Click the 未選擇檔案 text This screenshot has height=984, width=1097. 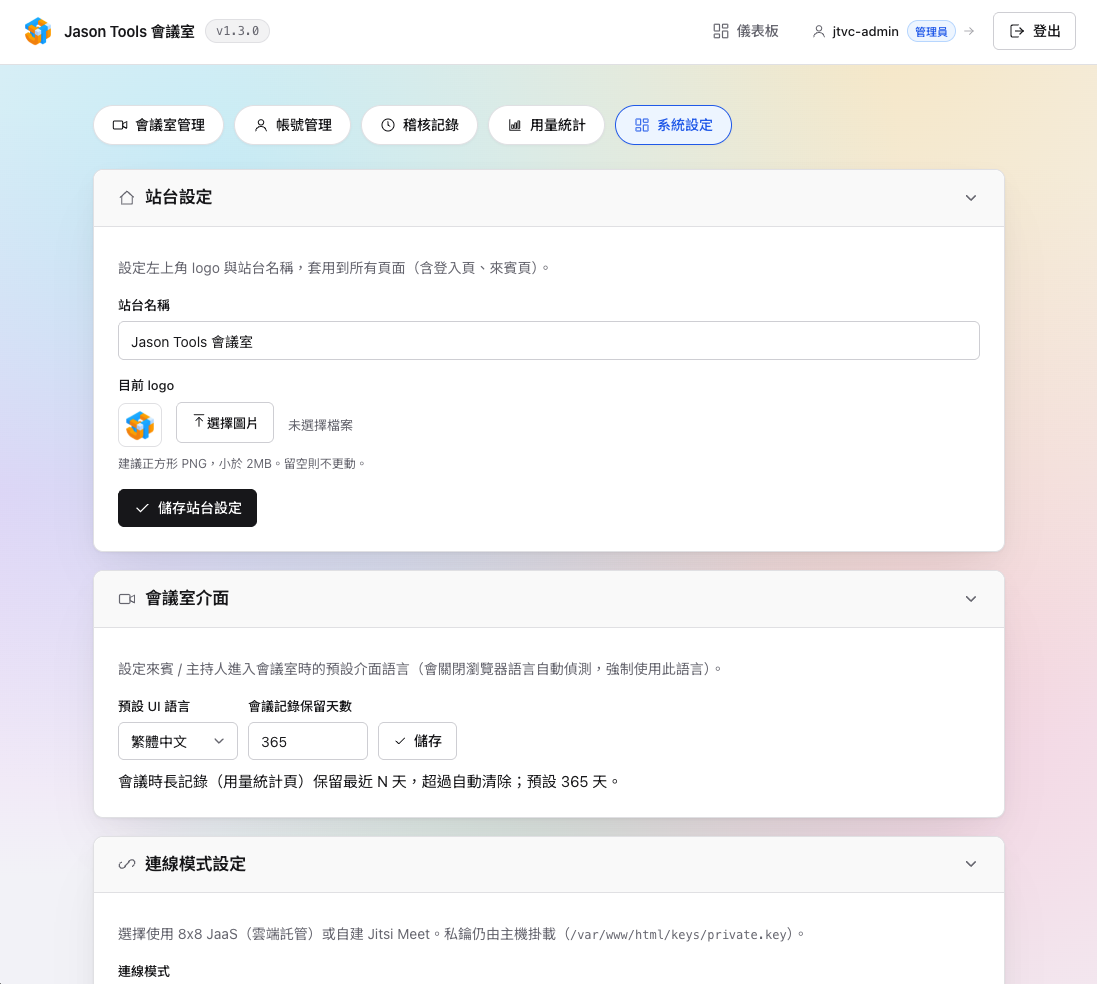[320, 426]
